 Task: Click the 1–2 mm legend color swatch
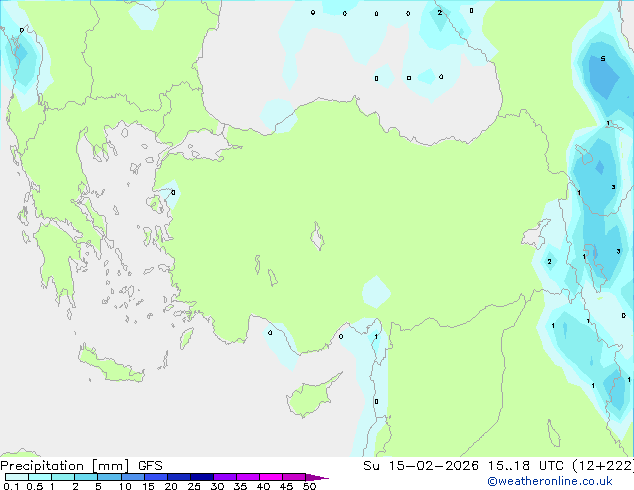click(x=63, y=477)
